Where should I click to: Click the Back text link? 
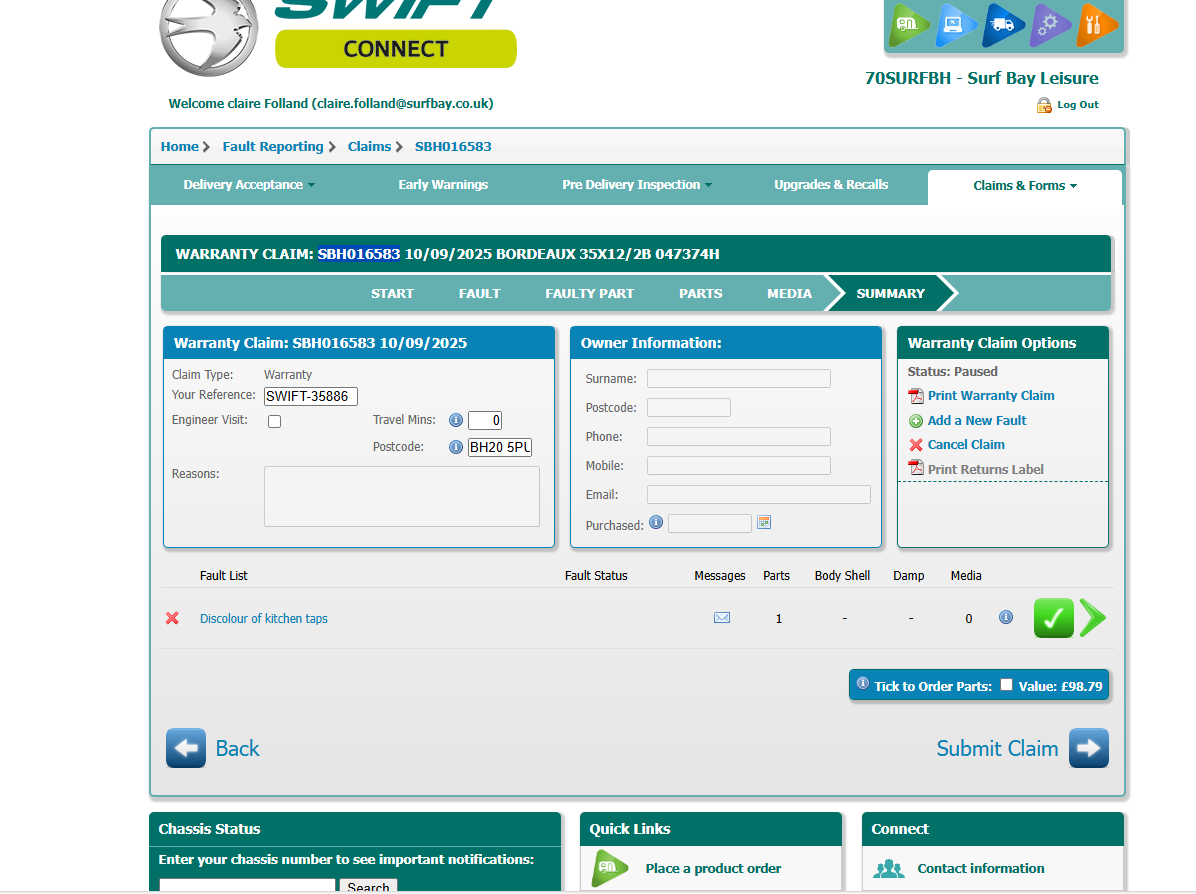point(237,748)
